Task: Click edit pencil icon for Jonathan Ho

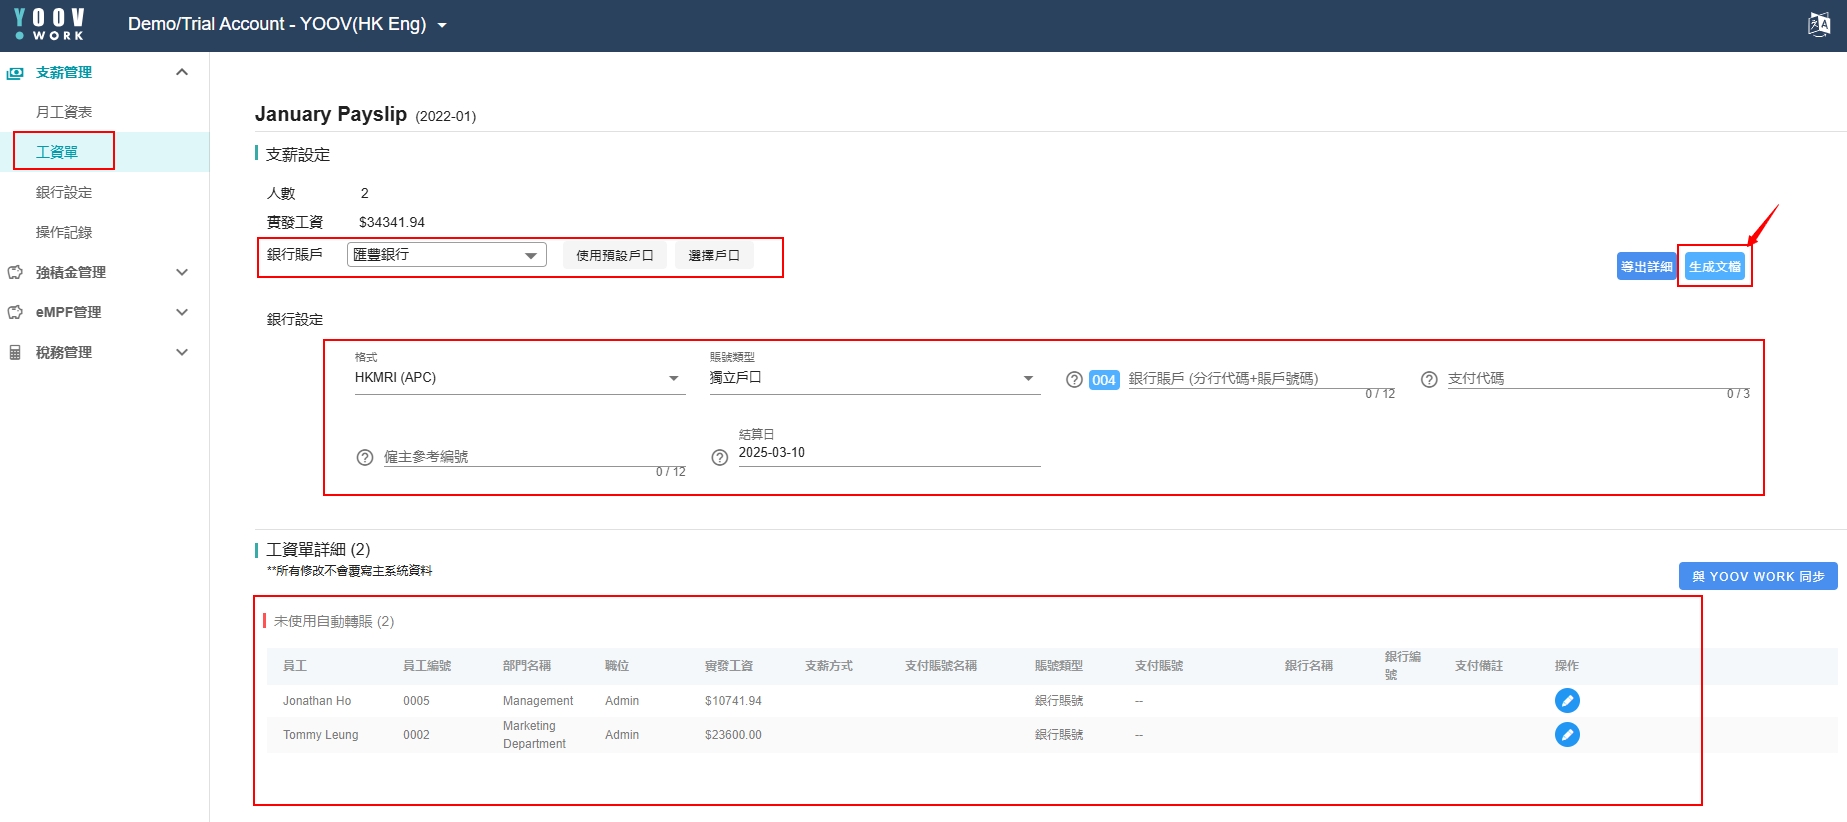Action: point(1567,701)
